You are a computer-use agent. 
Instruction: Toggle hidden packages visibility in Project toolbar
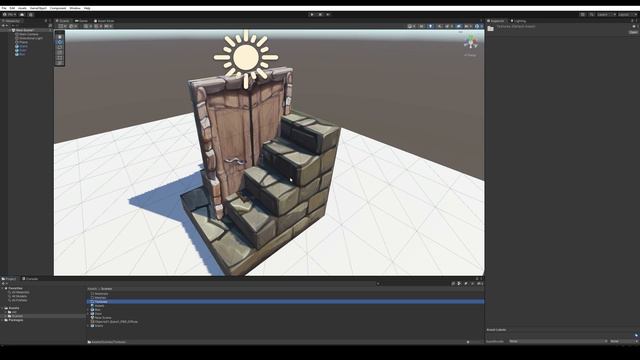[x=480, y=283]
